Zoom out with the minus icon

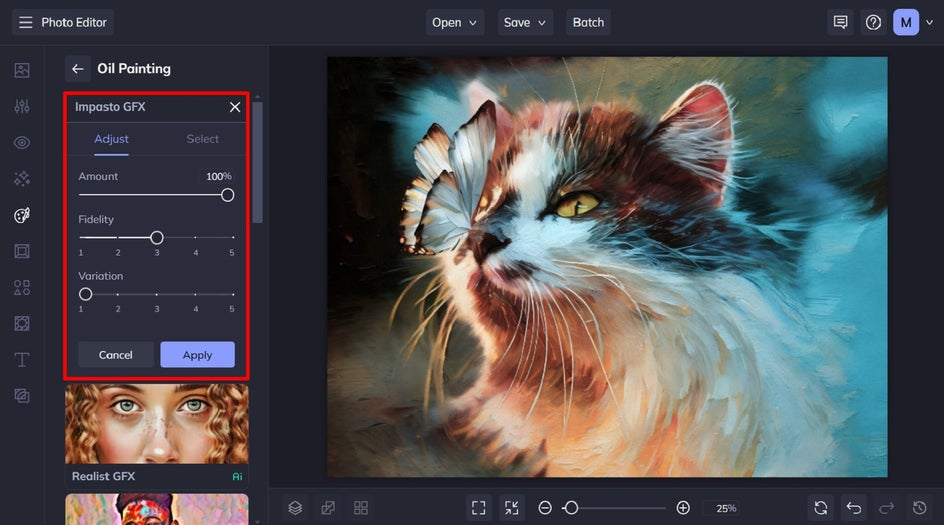(x=545, y=508)
